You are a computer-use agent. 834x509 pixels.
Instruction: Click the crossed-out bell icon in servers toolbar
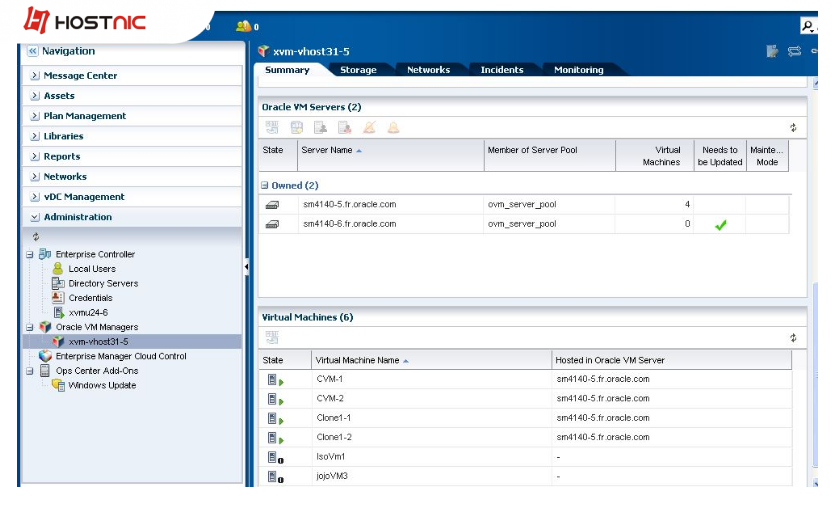[369, 128]
